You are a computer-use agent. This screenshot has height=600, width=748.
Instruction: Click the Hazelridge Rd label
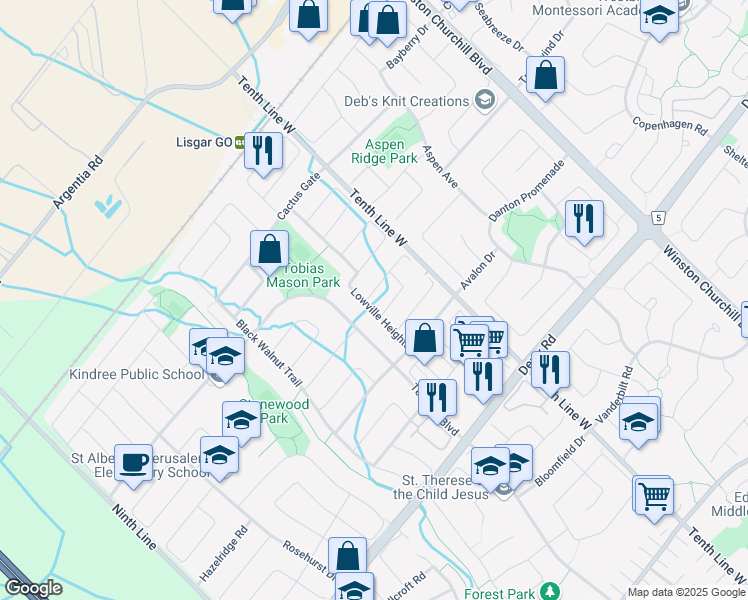coord(224,553)
